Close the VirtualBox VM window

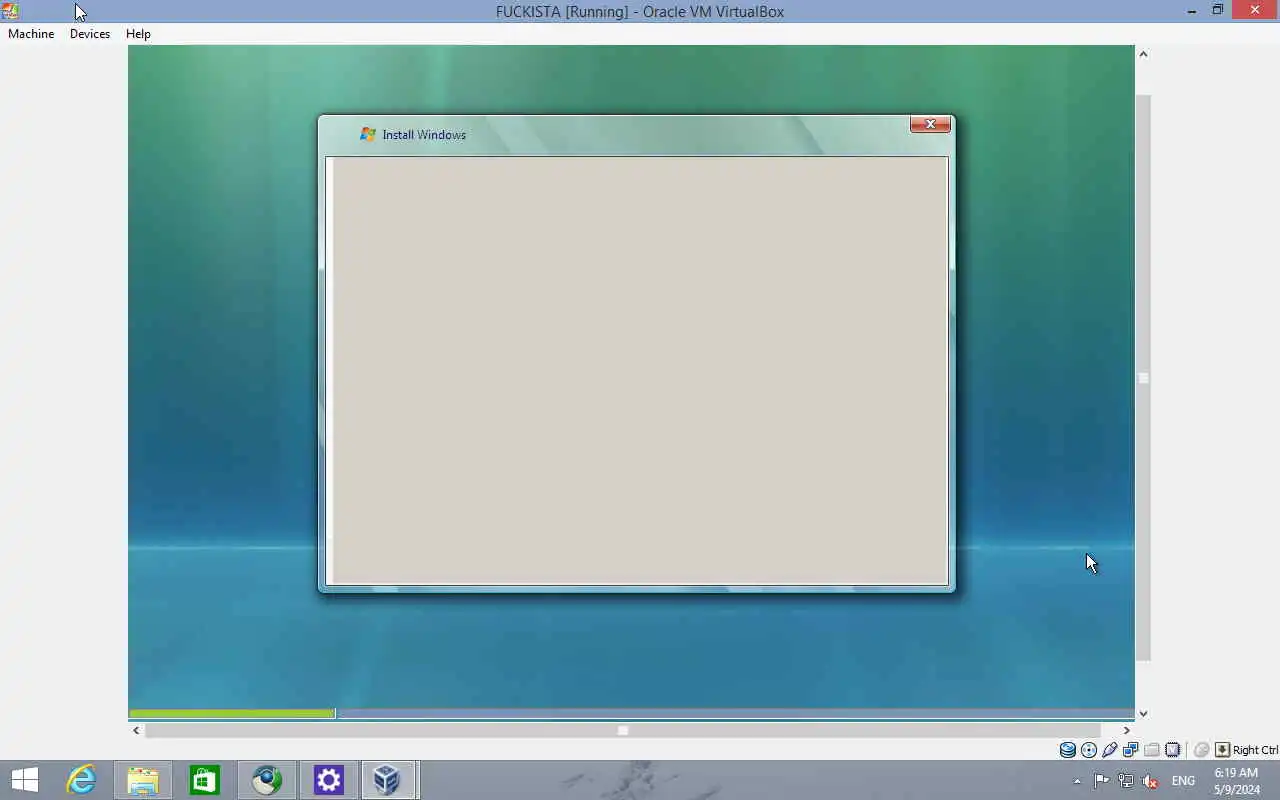1255,11
